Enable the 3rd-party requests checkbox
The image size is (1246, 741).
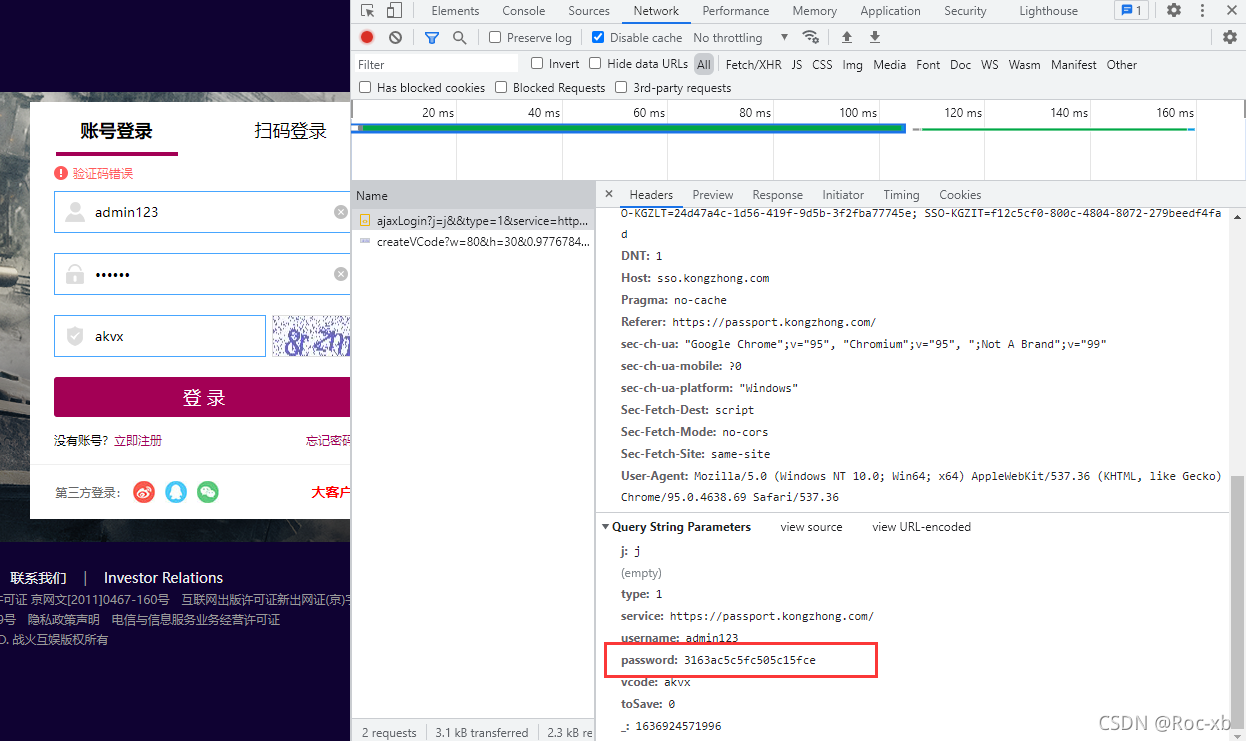click(621, 87)
